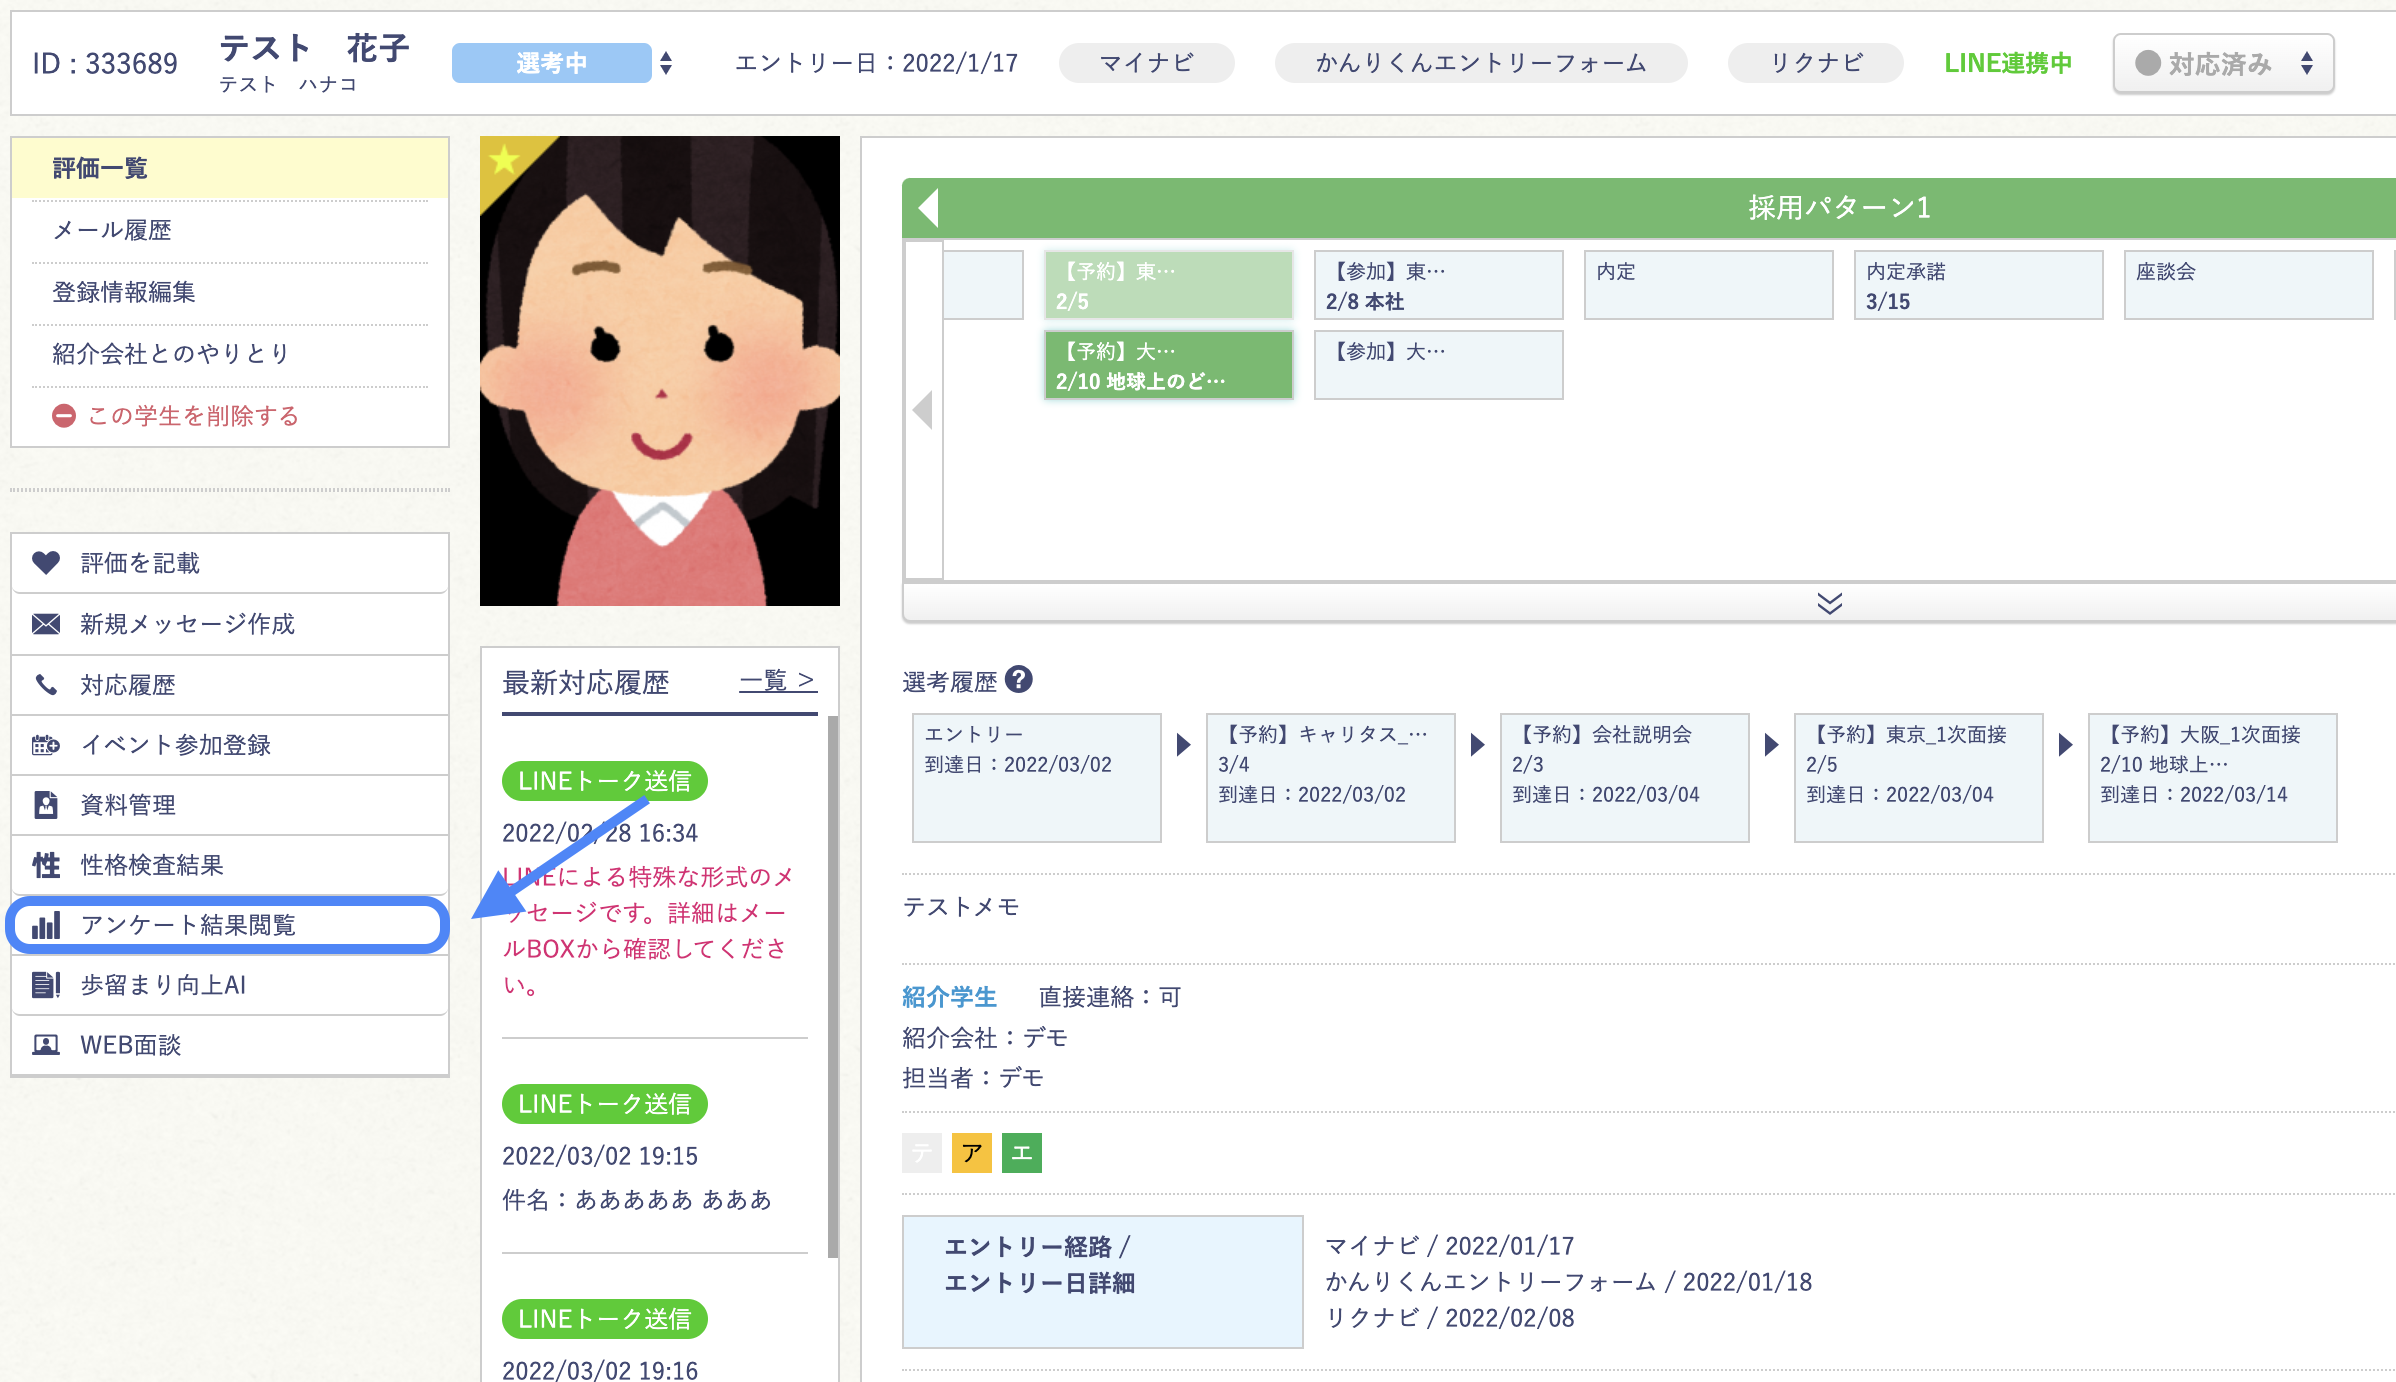This screenshot has width=2396, height=1382.
Task: Click the 紹介学生 label
Action: click(949, 997)
